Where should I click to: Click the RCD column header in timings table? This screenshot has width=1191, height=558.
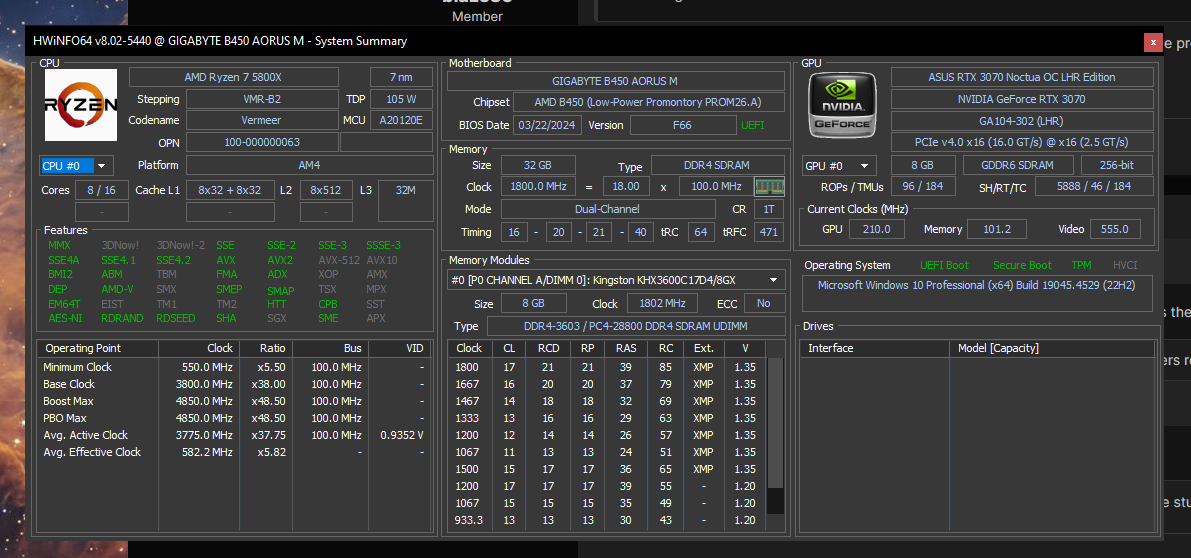[548, 348]
